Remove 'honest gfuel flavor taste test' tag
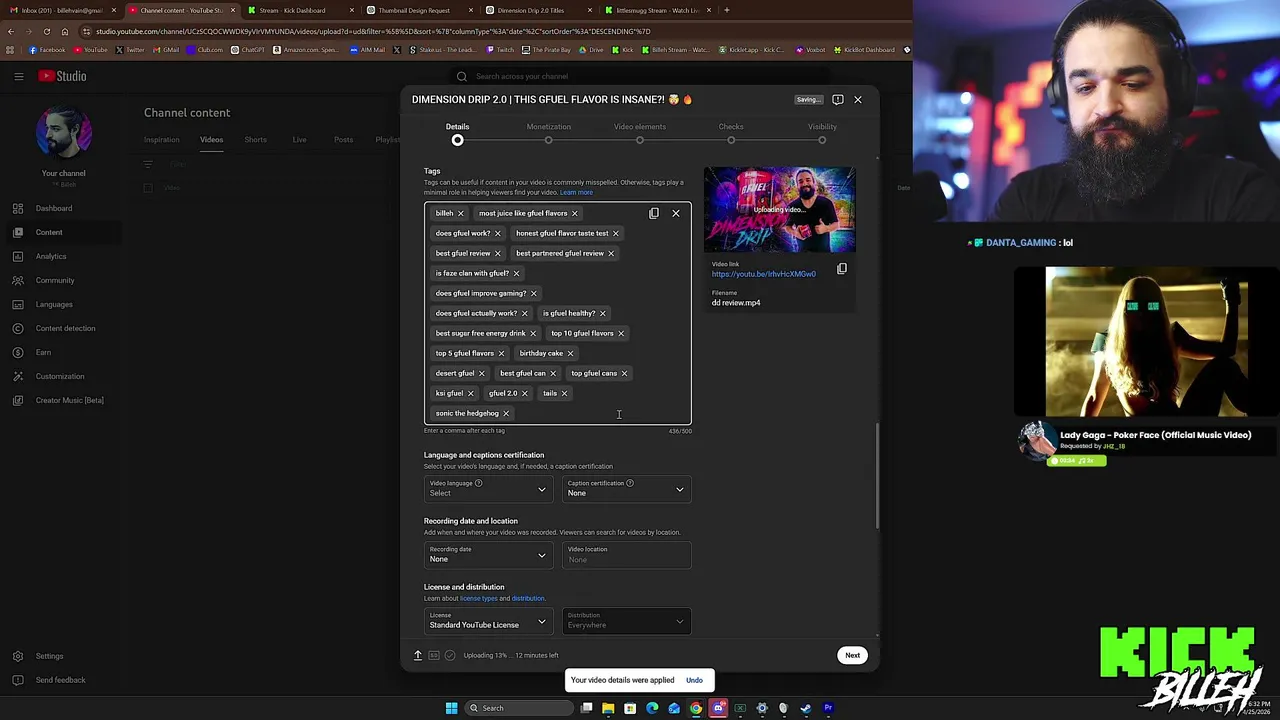1280x720 pixels. [x=615, y=233]
